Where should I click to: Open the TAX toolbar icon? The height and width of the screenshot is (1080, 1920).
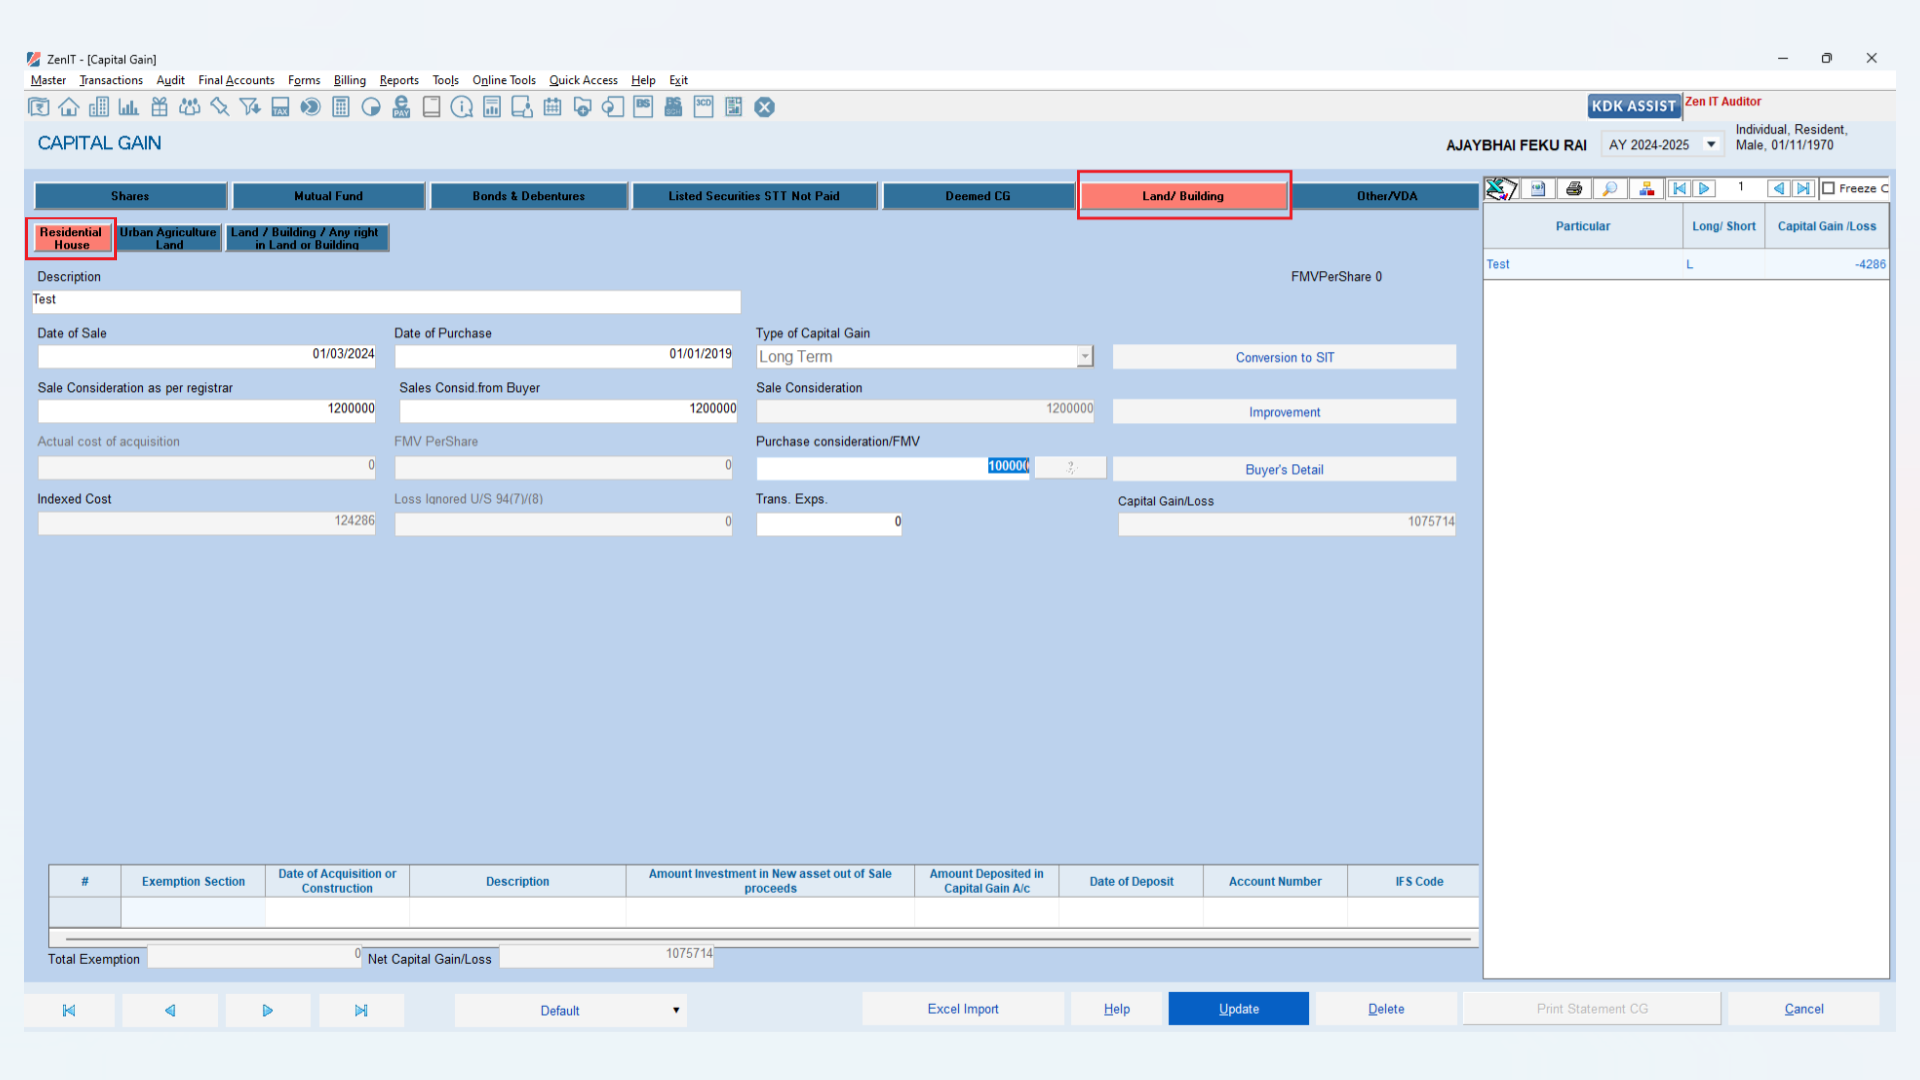tap(280, 107)
